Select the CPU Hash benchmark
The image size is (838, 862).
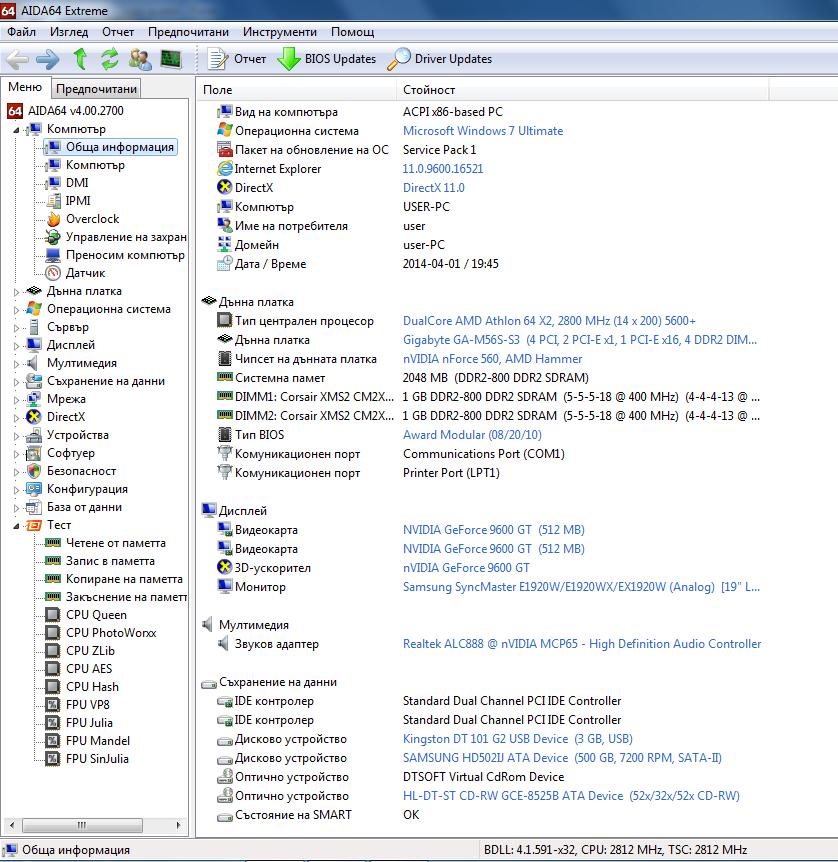coord(92,687)
